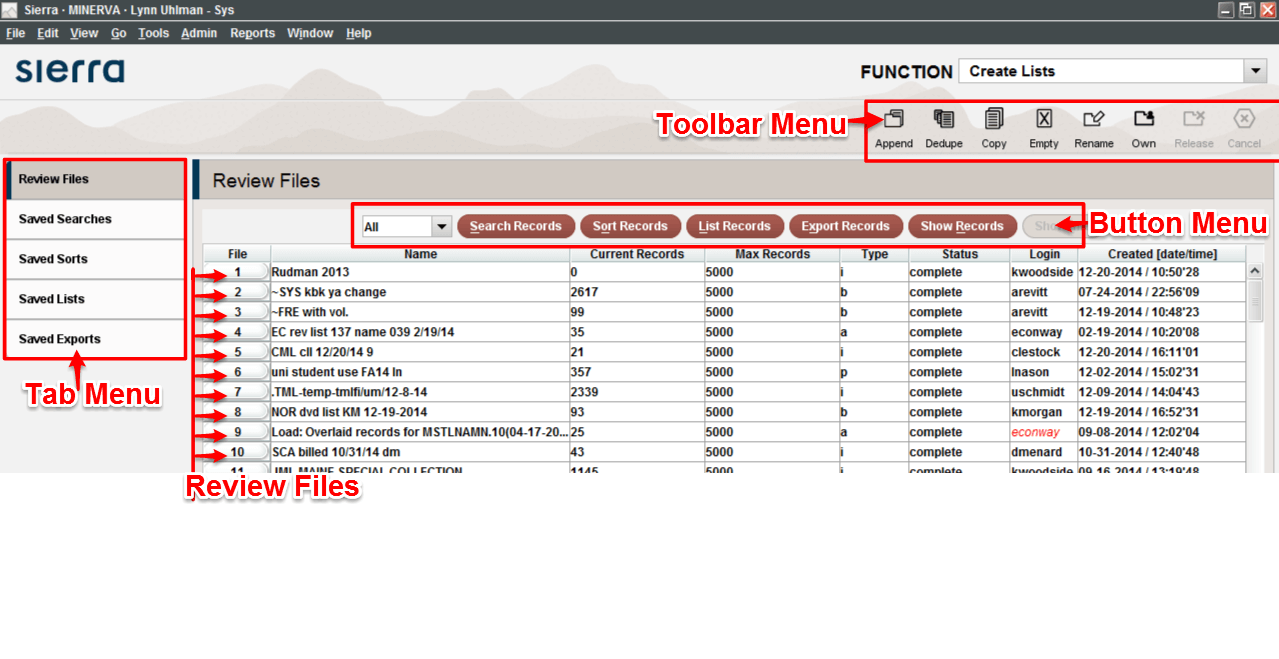Open the Window menu
1279x659 pixels.
pyautogui.click(x=310, y=33)
